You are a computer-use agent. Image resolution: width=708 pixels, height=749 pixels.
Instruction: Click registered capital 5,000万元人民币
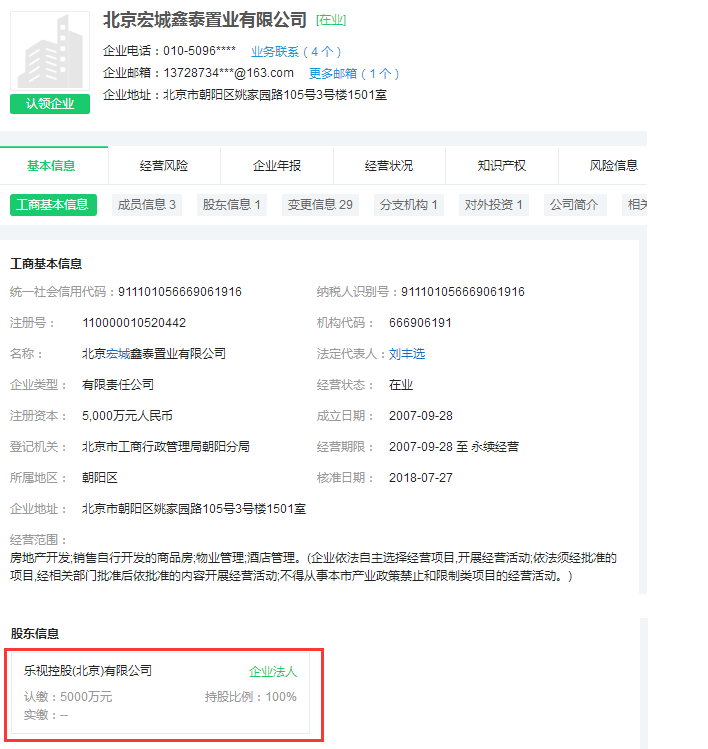(x=127, y=416)
